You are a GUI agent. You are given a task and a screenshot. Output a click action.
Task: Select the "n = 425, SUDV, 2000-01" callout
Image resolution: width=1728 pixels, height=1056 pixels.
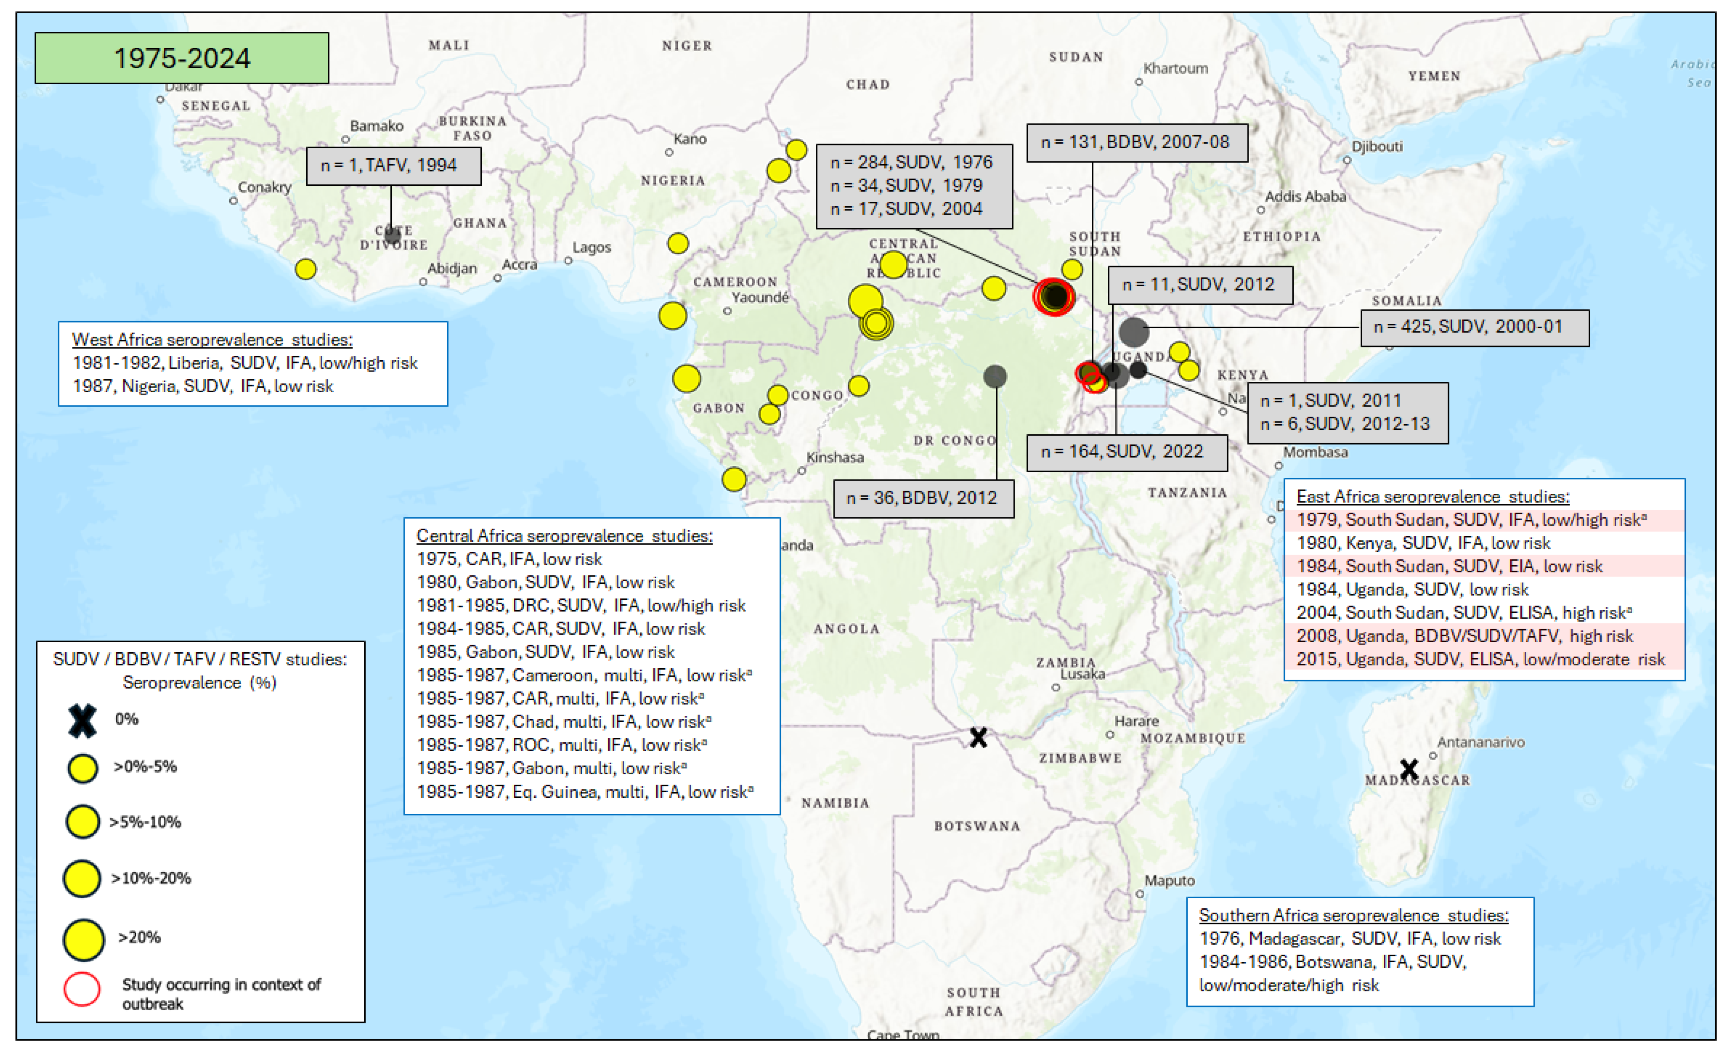pyautogui.click(x=1474, y=327)
